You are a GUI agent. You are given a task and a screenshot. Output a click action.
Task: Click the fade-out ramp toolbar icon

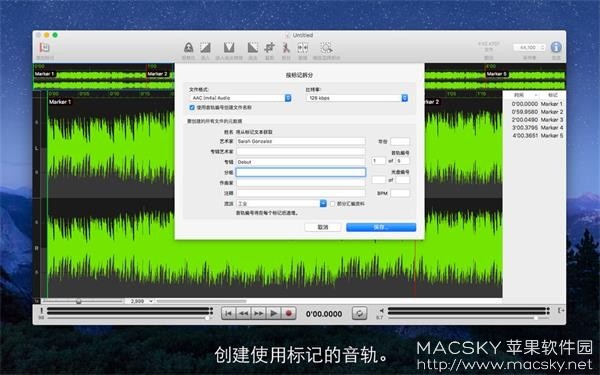pos(253,47)
